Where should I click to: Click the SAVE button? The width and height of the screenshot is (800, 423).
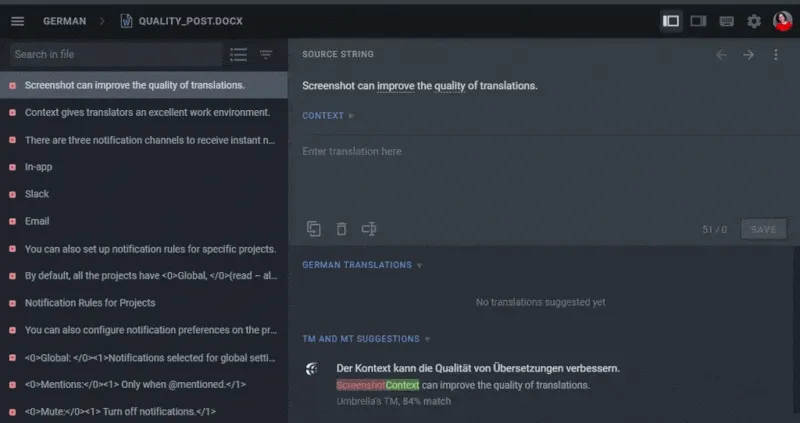click(x=763, y=229)
